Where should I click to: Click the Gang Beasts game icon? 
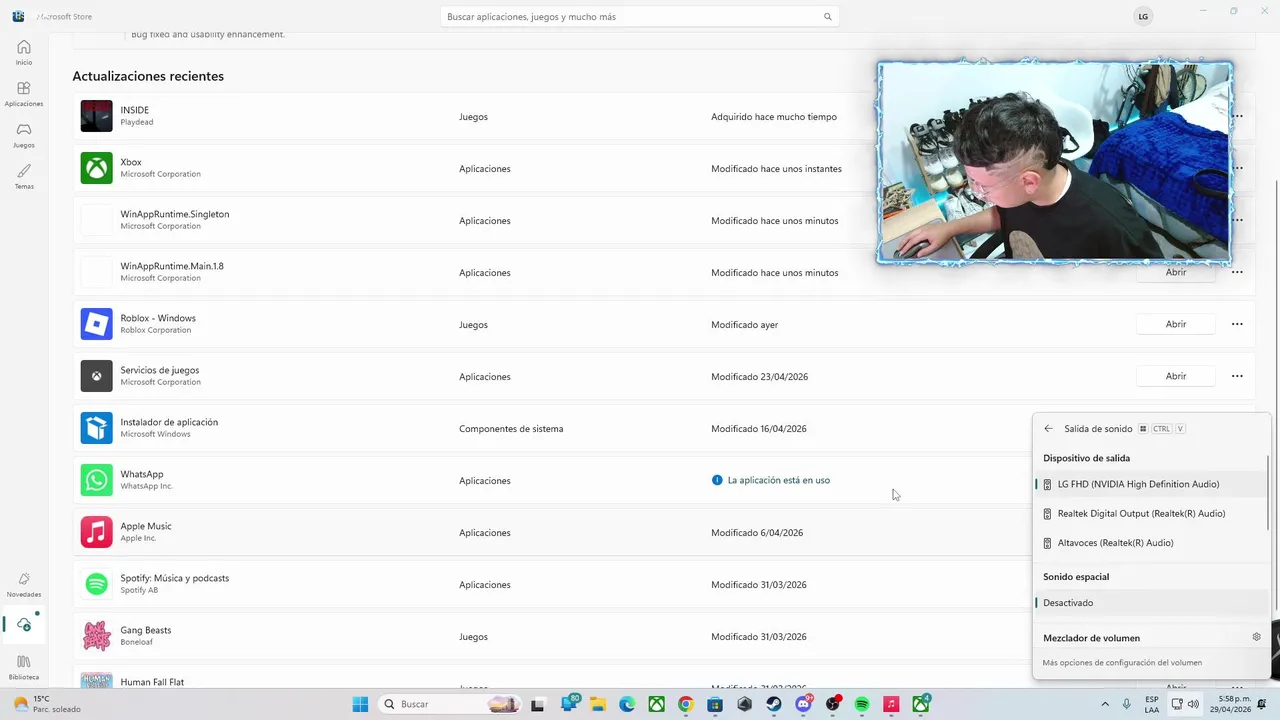97,636
